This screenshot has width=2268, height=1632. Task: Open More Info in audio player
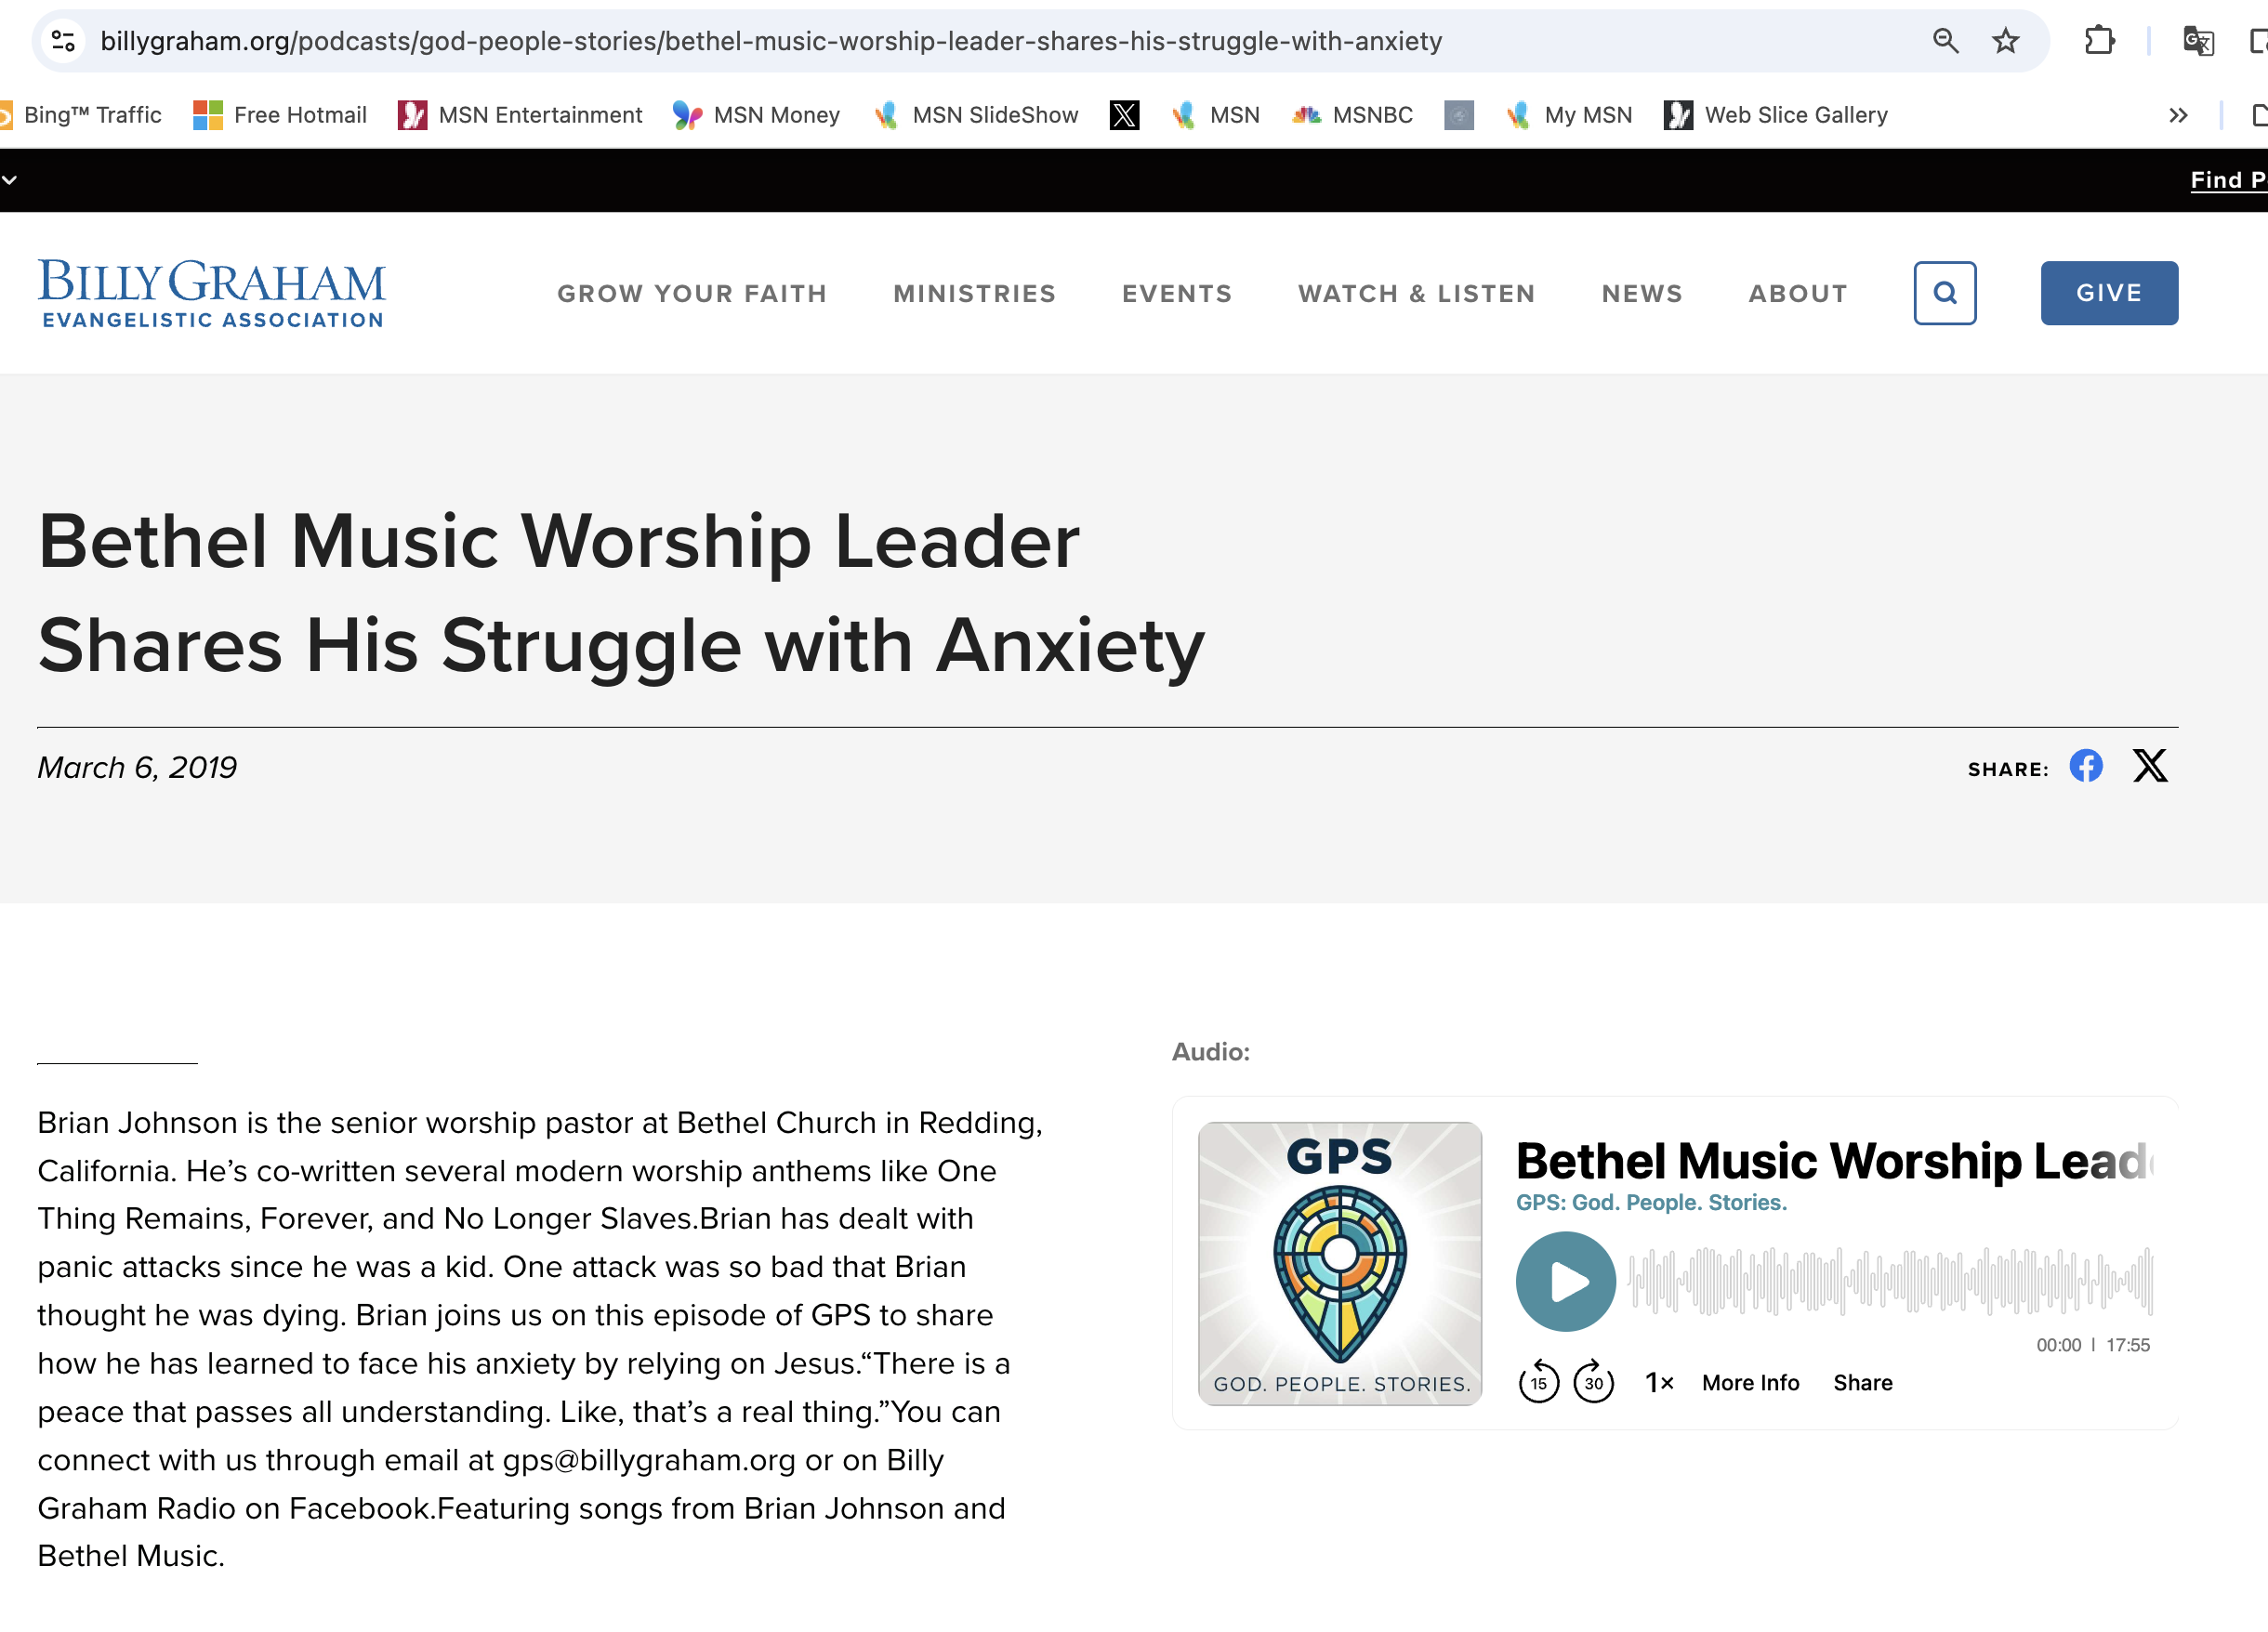pos(1750,1382)
